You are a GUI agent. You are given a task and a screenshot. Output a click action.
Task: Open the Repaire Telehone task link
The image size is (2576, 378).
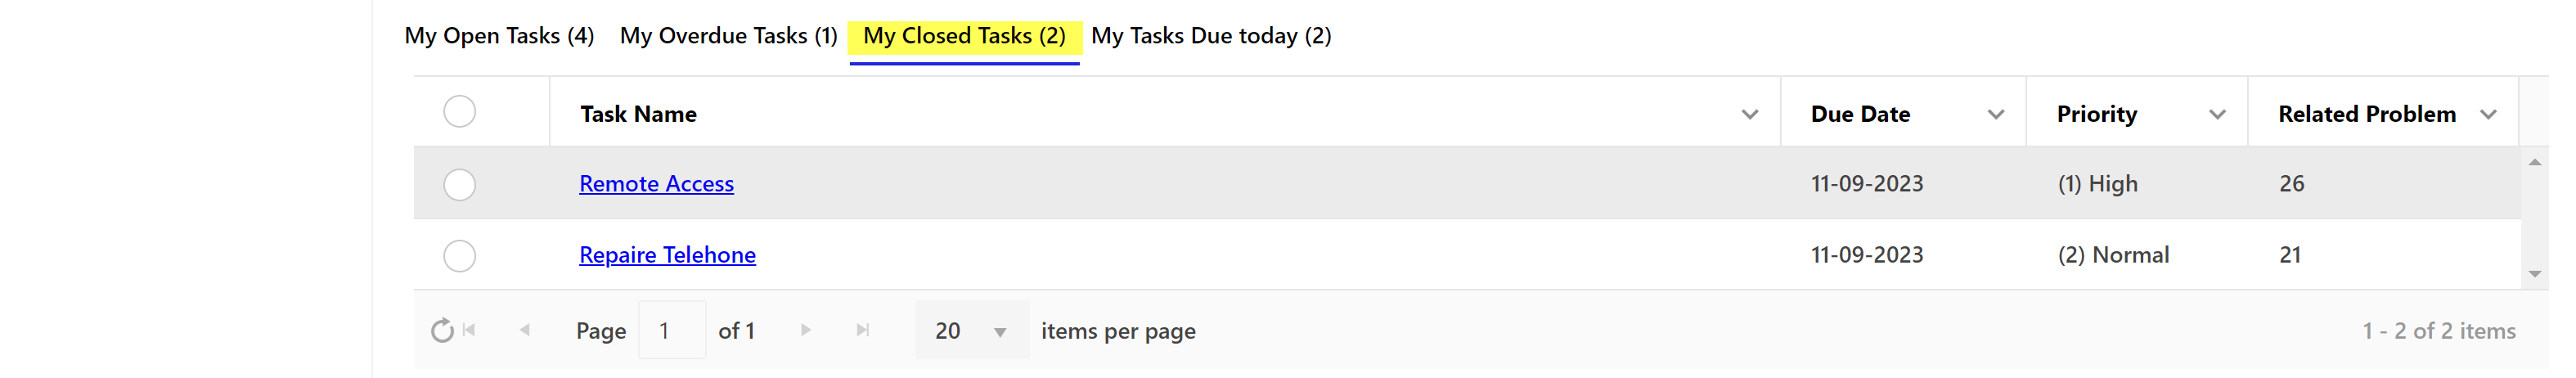coord(667,255)
